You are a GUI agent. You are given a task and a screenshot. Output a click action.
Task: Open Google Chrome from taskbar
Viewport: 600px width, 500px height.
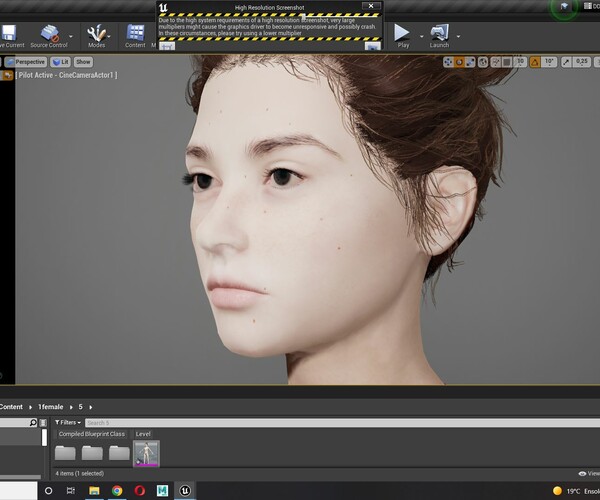[117, 491]
